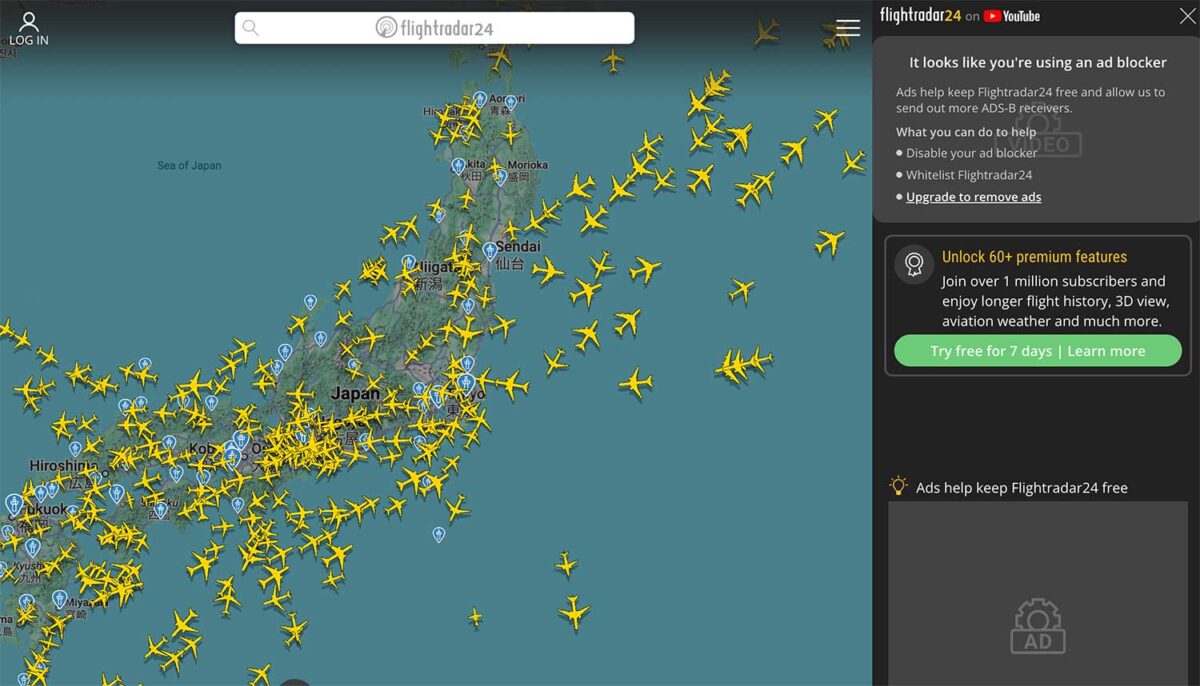
Task: Focus the Flightradar24 search field
Action: pyautogui.click(x=434, y=28)
